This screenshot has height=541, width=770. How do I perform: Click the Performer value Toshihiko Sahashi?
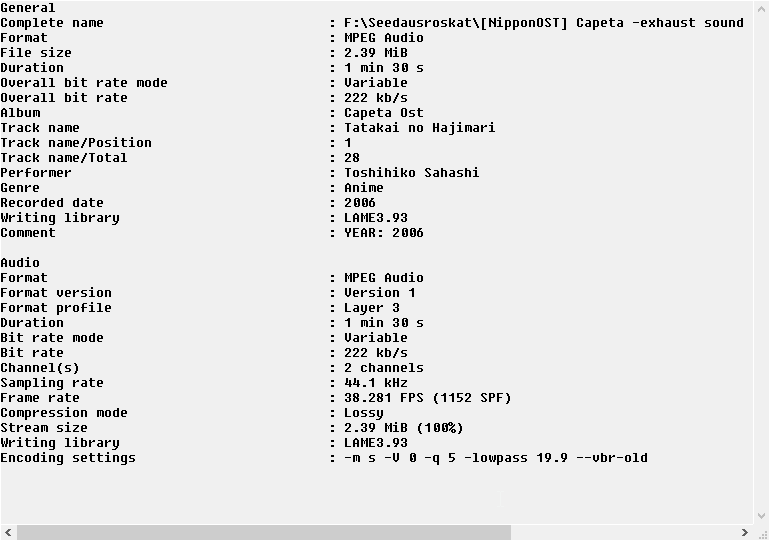point(411,173)
